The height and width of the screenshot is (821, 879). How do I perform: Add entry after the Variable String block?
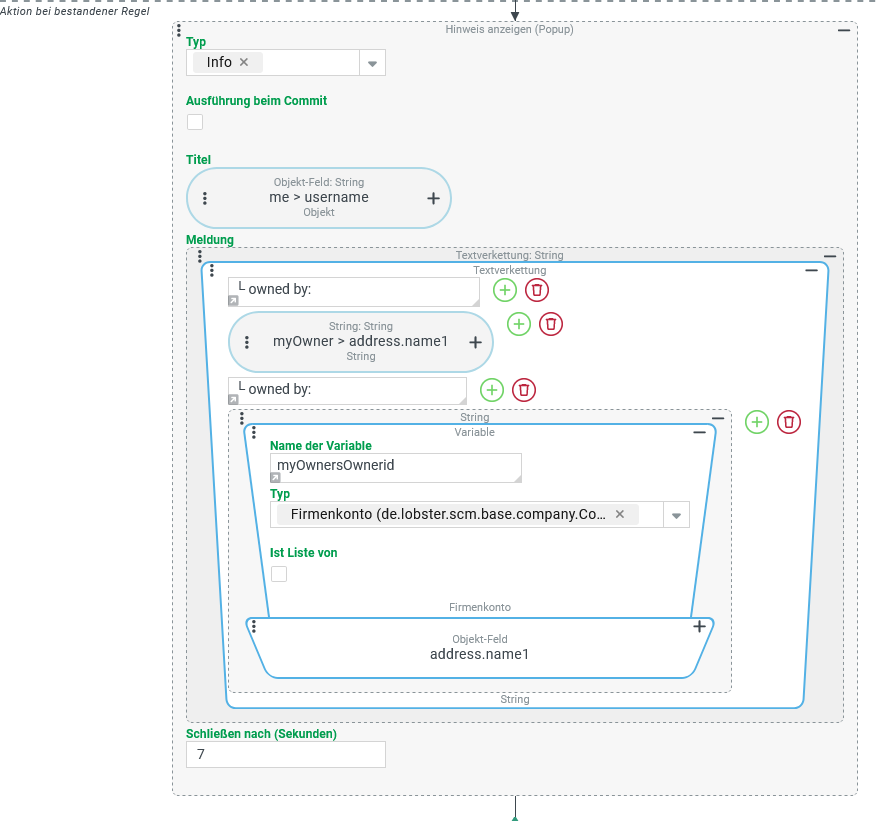click(757, 422)
